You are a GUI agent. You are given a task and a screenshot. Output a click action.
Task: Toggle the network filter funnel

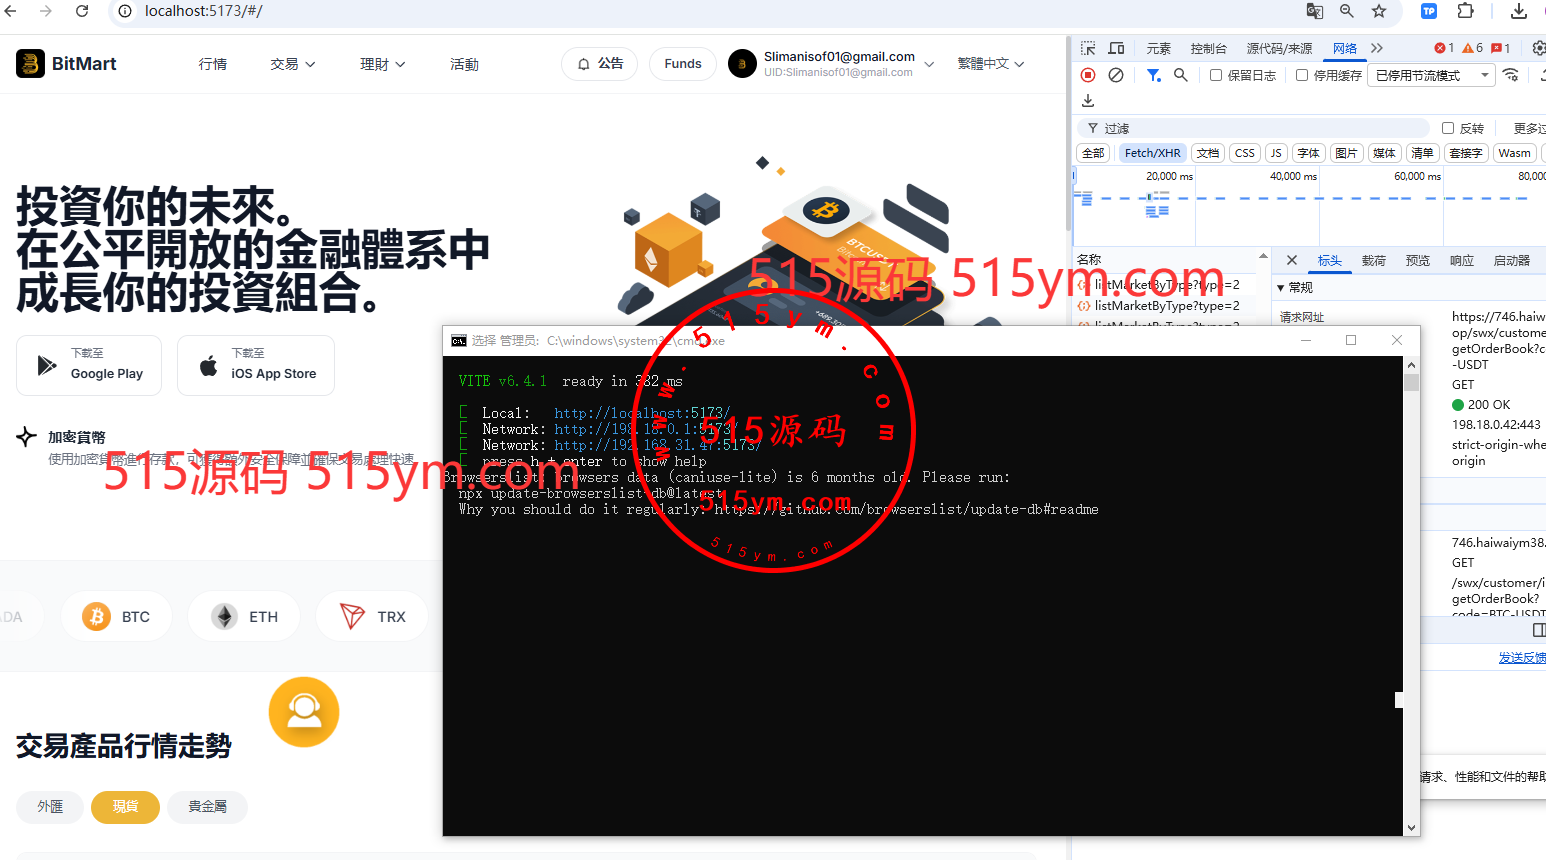[x=1153, y=75]
